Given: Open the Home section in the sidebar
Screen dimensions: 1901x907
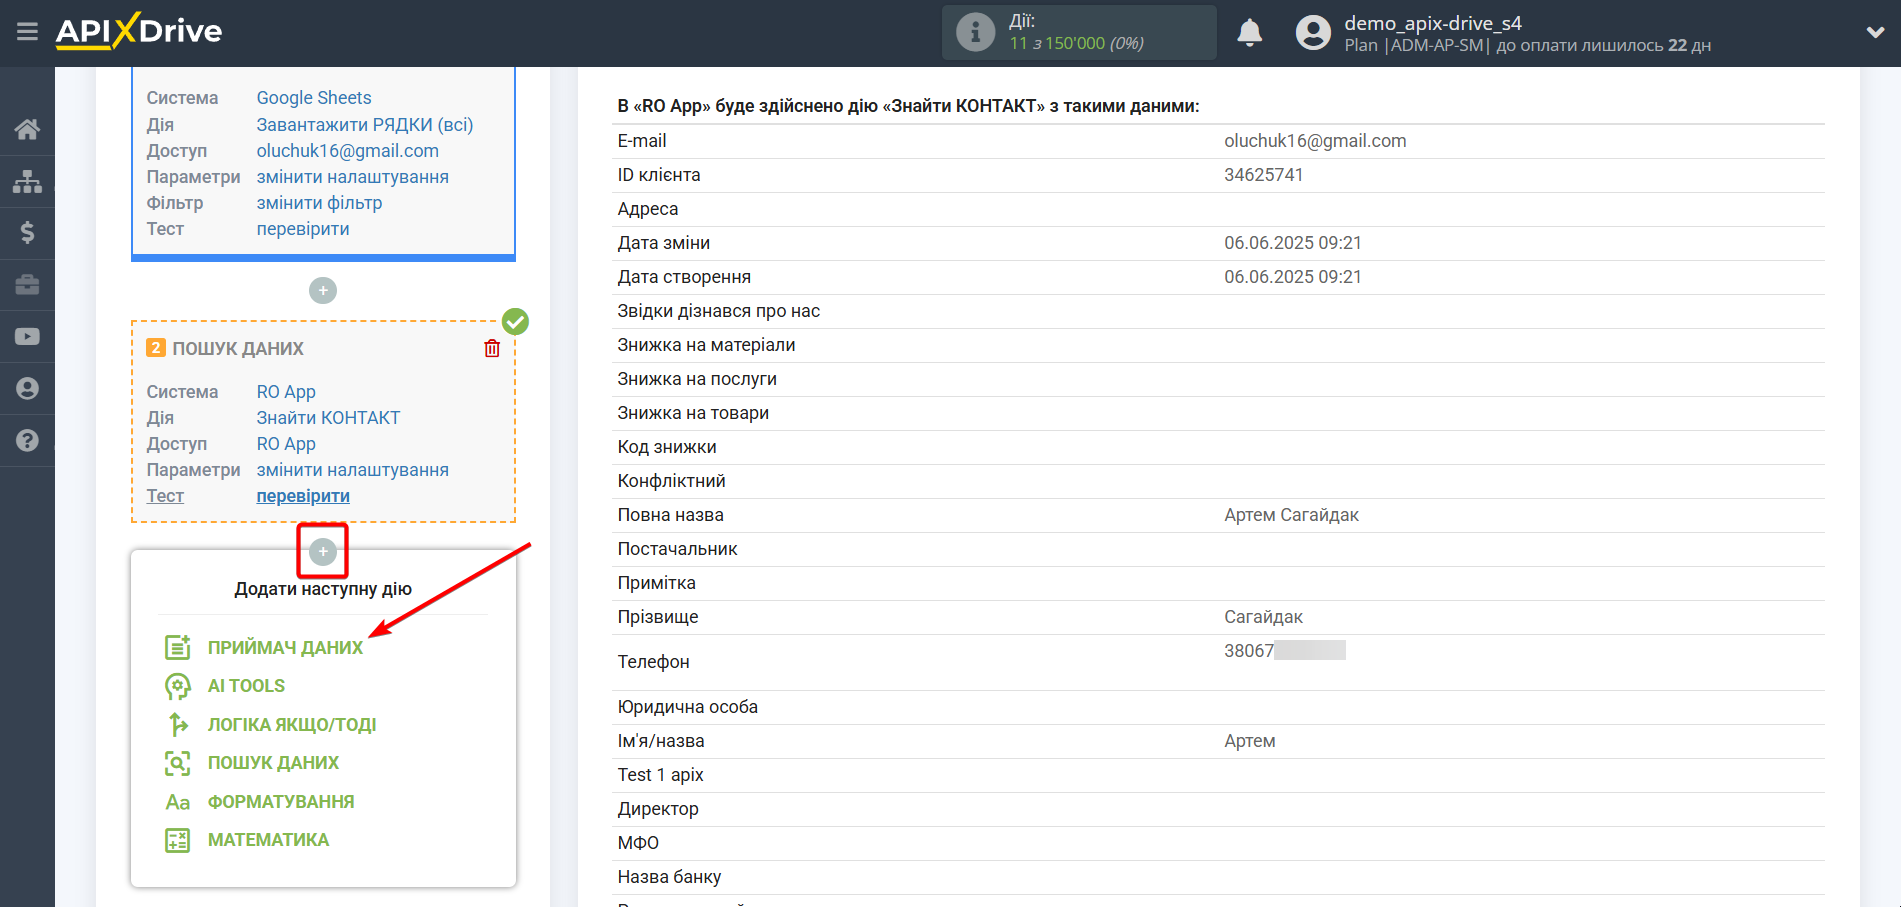Looking at the screenshot, I should (x=27, y=128).
